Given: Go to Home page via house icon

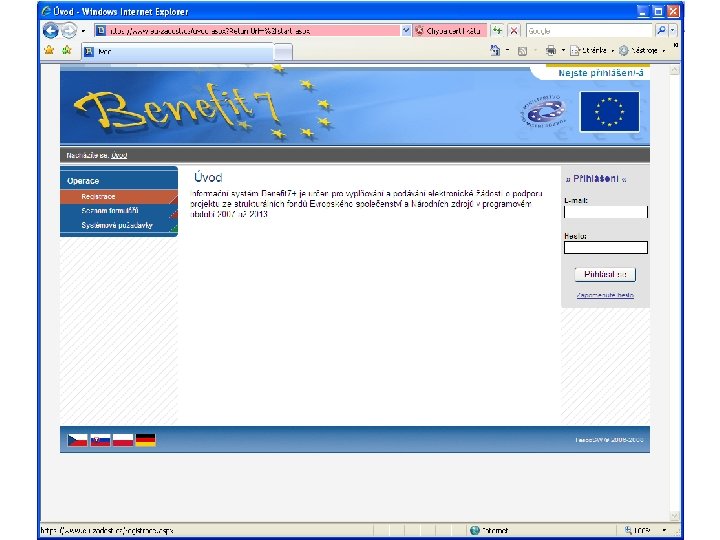Looking at the screenshot, I should 495,50.
